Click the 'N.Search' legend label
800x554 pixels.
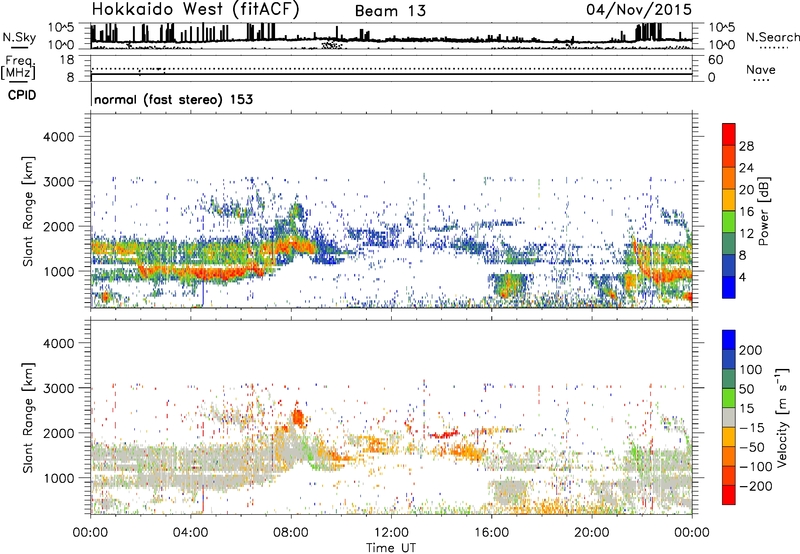772,37
